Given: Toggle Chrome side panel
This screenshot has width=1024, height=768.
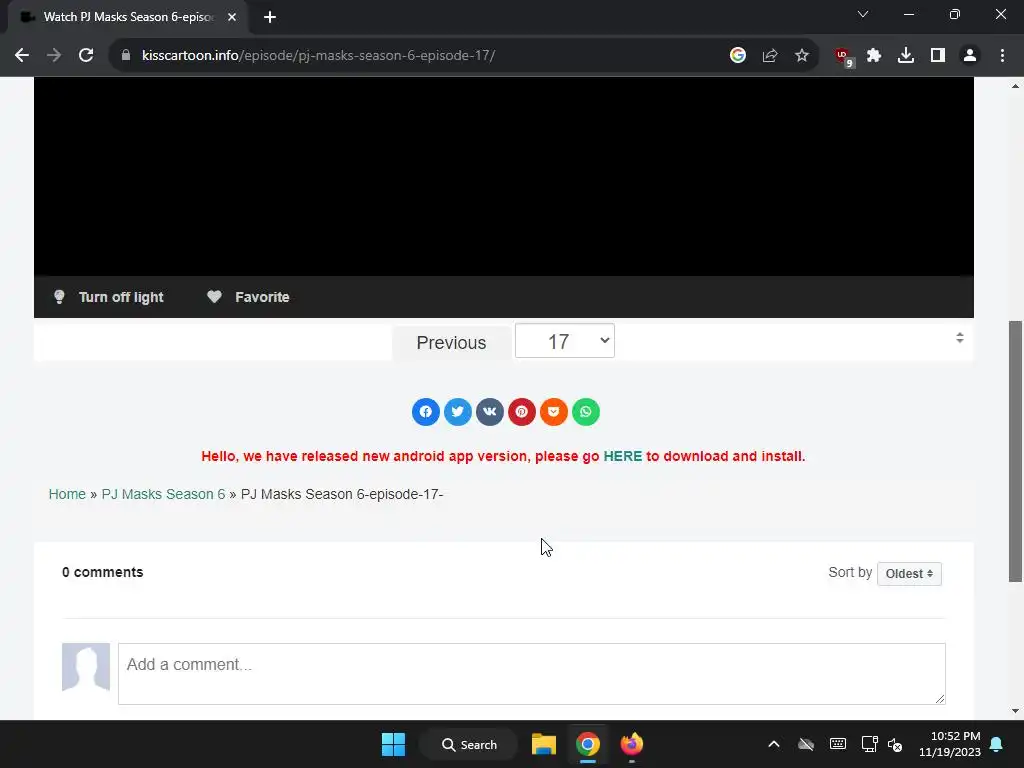Looking at the screenshot, I should point(938,56).
